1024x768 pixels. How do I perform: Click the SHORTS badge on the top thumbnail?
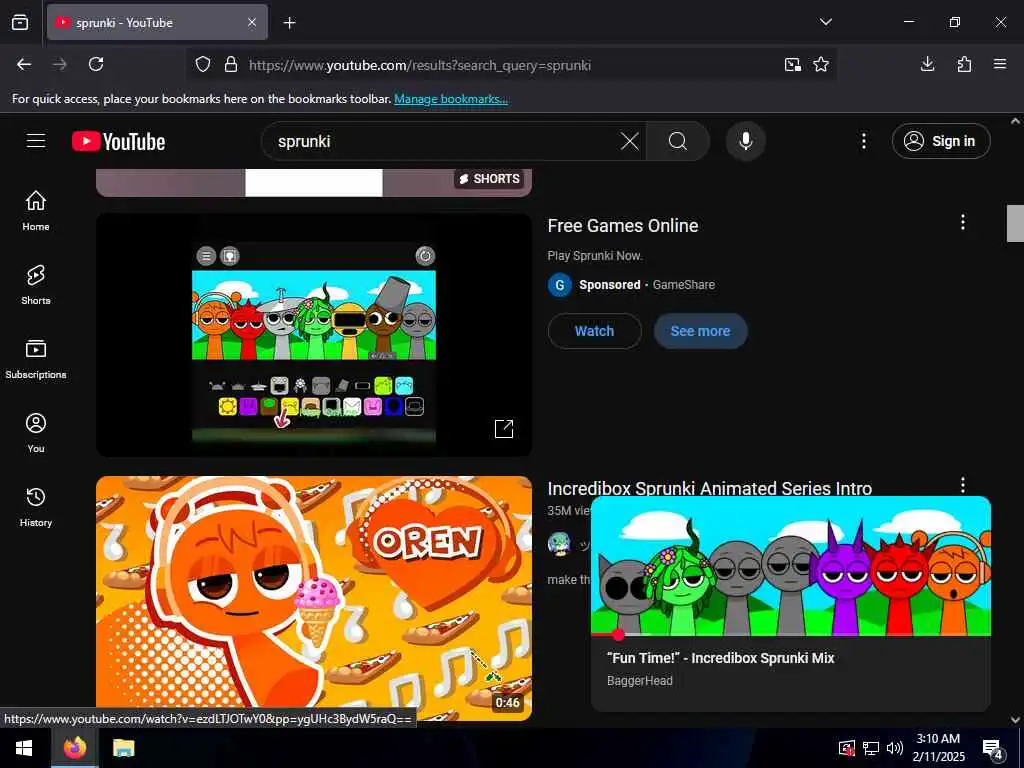489,179
